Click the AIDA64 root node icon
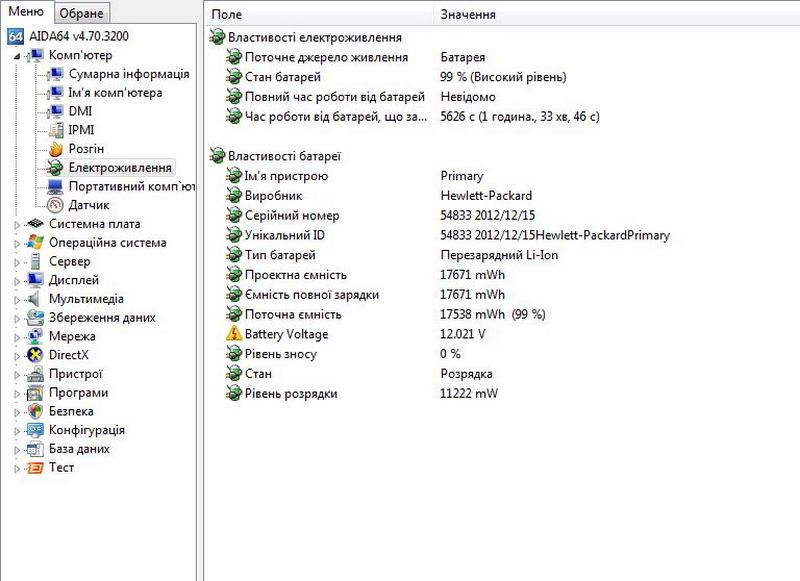Screen dimensions: 800x581 pyautogui.click(x=15, y=36)
